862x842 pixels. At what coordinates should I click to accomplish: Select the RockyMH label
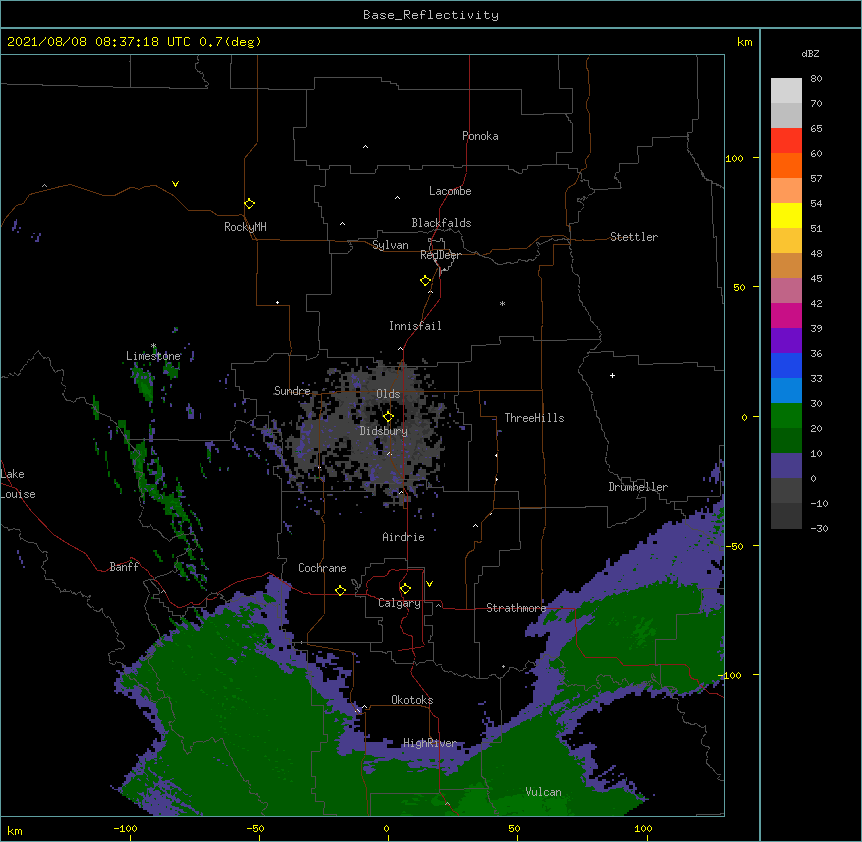click(245, 227)
